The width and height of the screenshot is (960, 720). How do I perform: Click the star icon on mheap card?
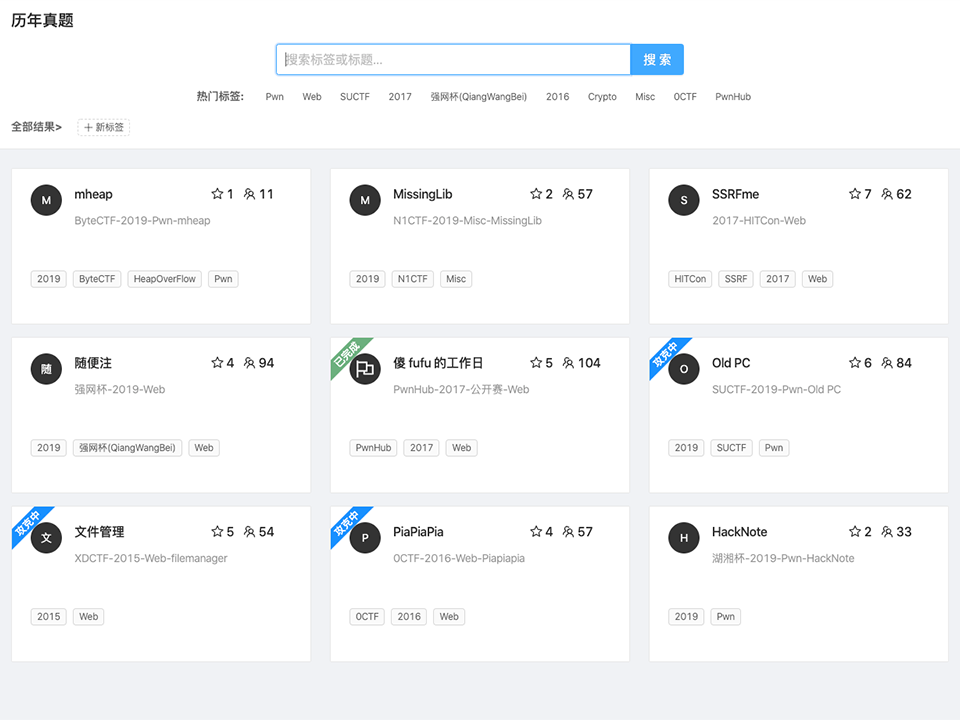[x=217, y=194]
